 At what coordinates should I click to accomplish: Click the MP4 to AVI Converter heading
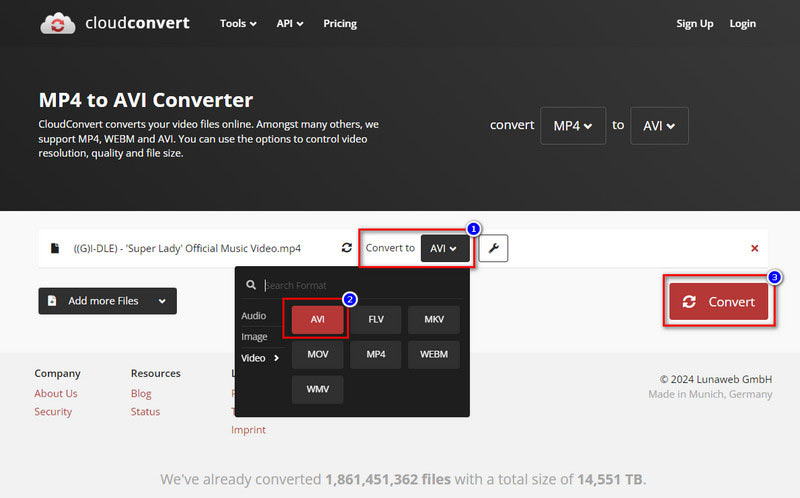click(x=146, y=100)
